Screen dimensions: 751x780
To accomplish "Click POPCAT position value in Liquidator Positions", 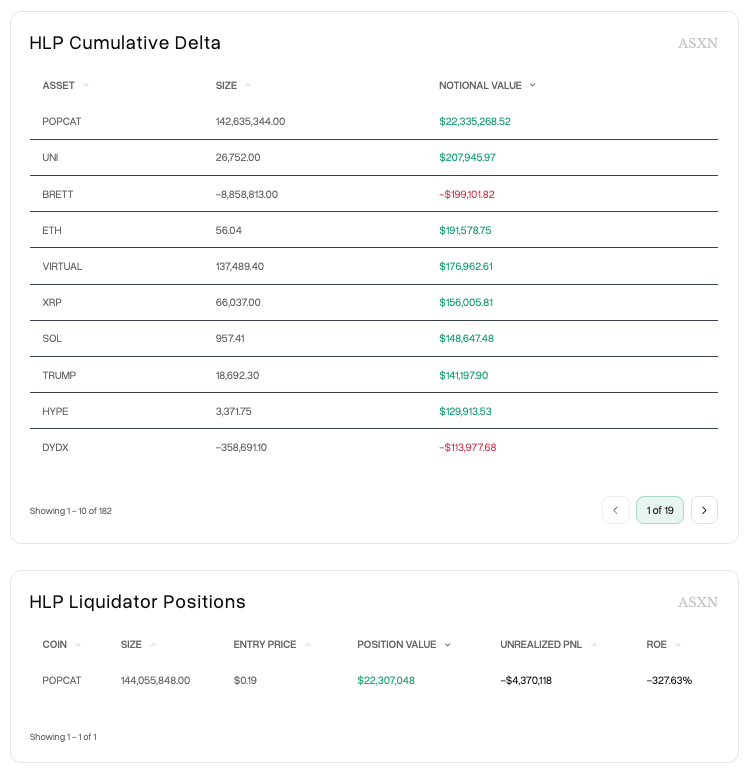I will 386,680.
